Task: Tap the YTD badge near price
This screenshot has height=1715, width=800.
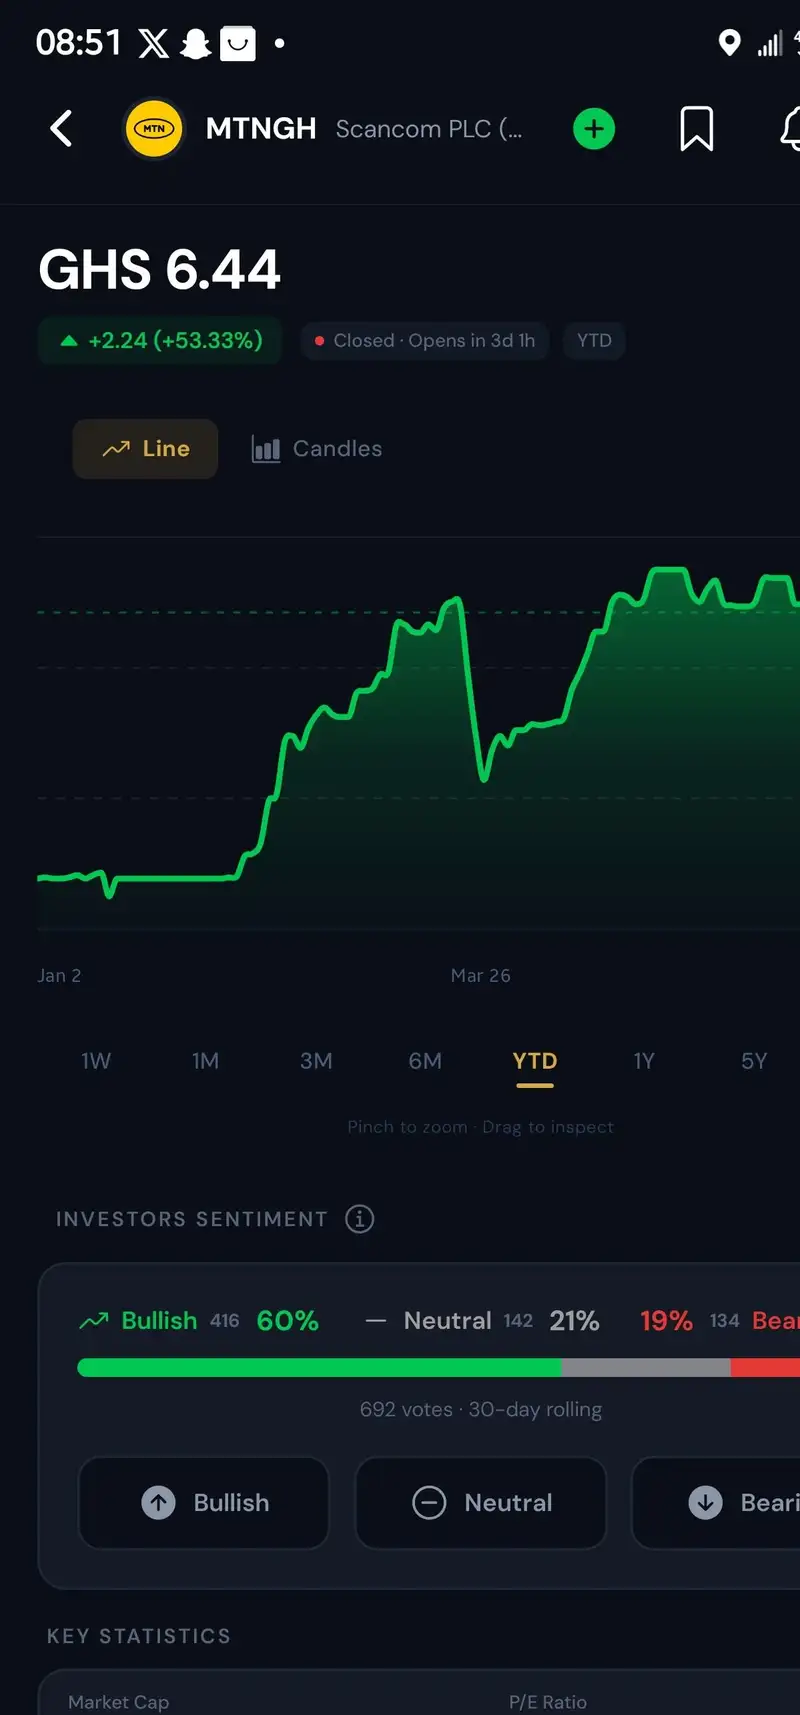Action: [594, 341]
